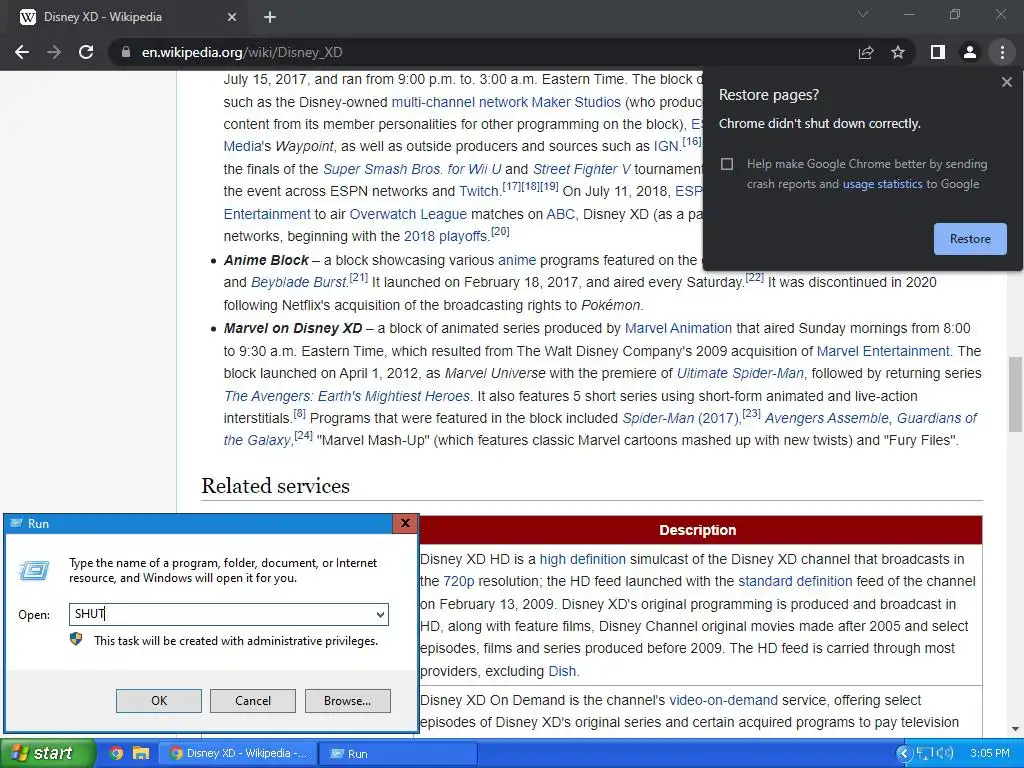Expand the Run Open dropdown arrow

point(380,615)
